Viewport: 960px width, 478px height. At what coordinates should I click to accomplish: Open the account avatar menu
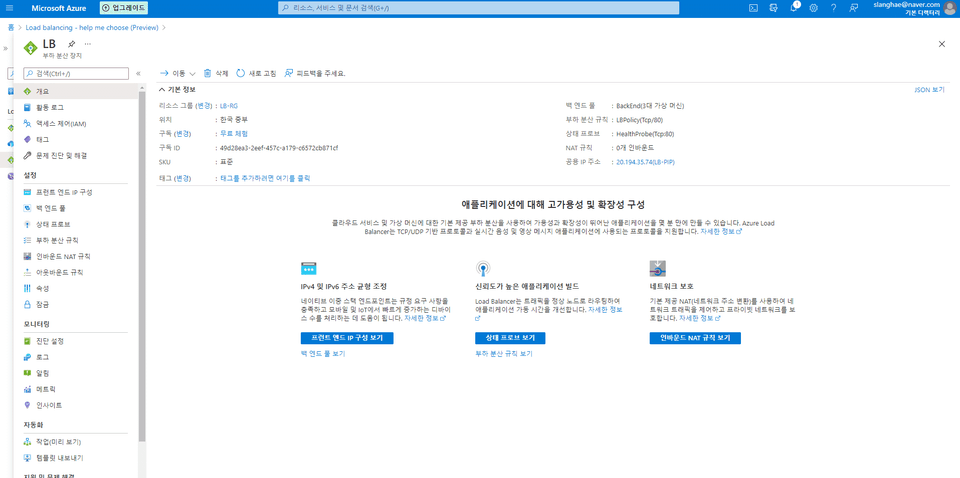pos(950,8)
